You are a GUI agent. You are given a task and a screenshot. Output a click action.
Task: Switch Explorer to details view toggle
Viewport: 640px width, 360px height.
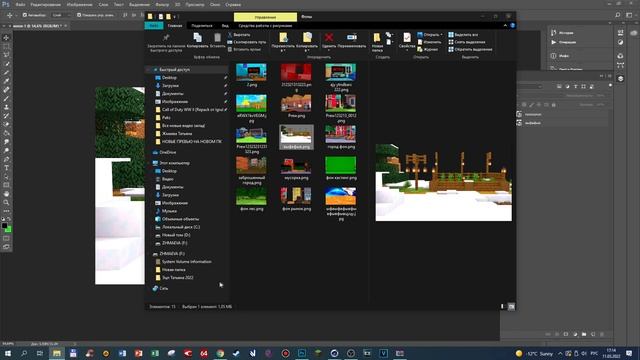point(502,307)
